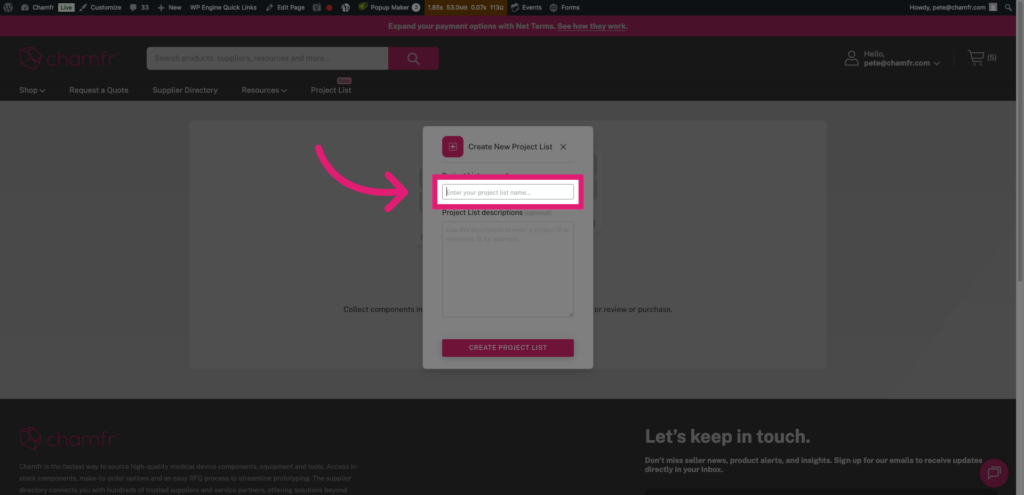
Task: Click the project list name input
Action: pos(507,192)
